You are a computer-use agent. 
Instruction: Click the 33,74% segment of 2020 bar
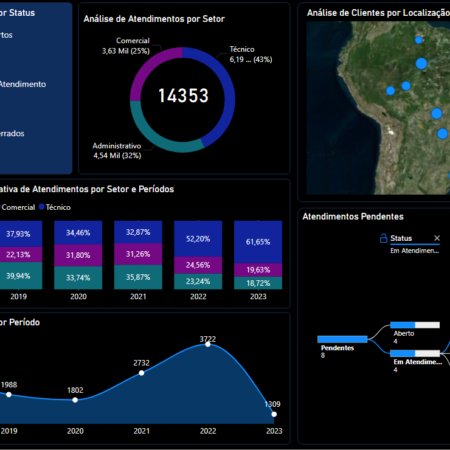point(78,278)
